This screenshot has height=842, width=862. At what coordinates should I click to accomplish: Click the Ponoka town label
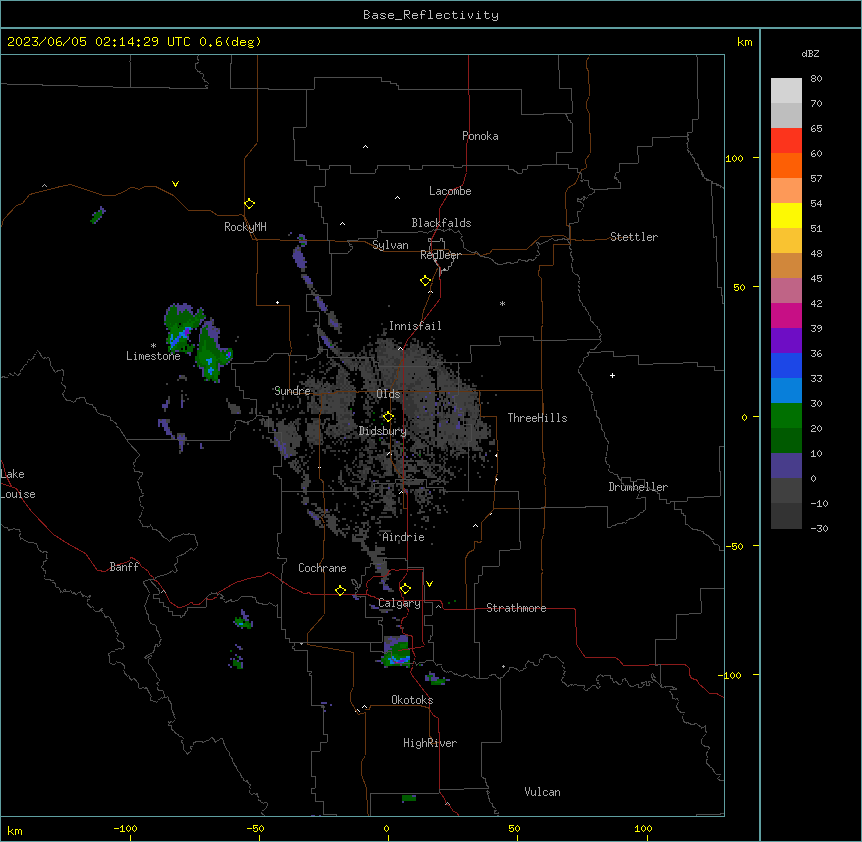pos(480,136)
